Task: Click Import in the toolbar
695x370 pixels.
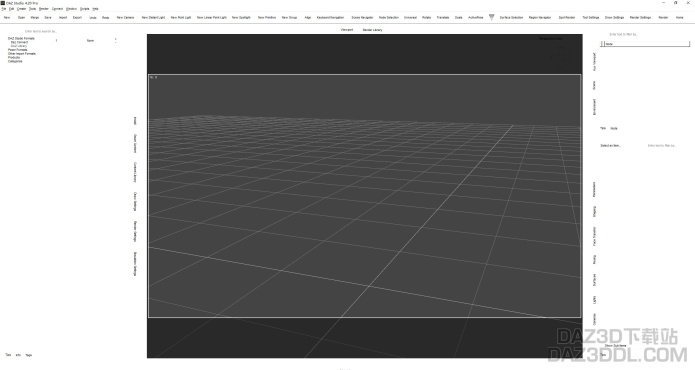Action: click(63, 18)
